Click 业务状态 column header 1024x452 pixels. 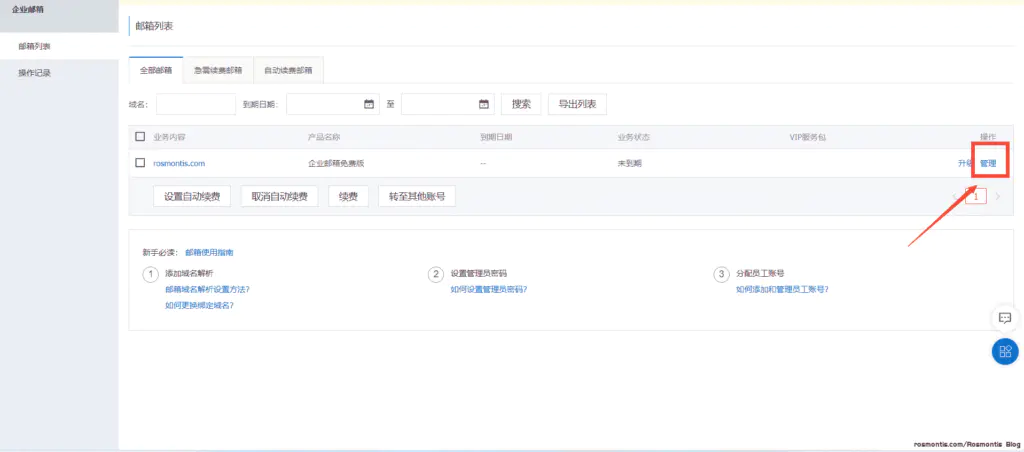[633, 137]
